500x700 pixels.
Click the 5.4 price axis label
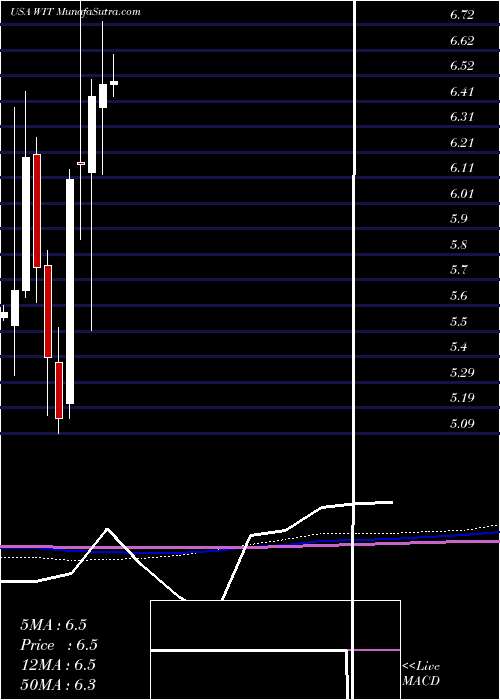(x=459, y=346)
